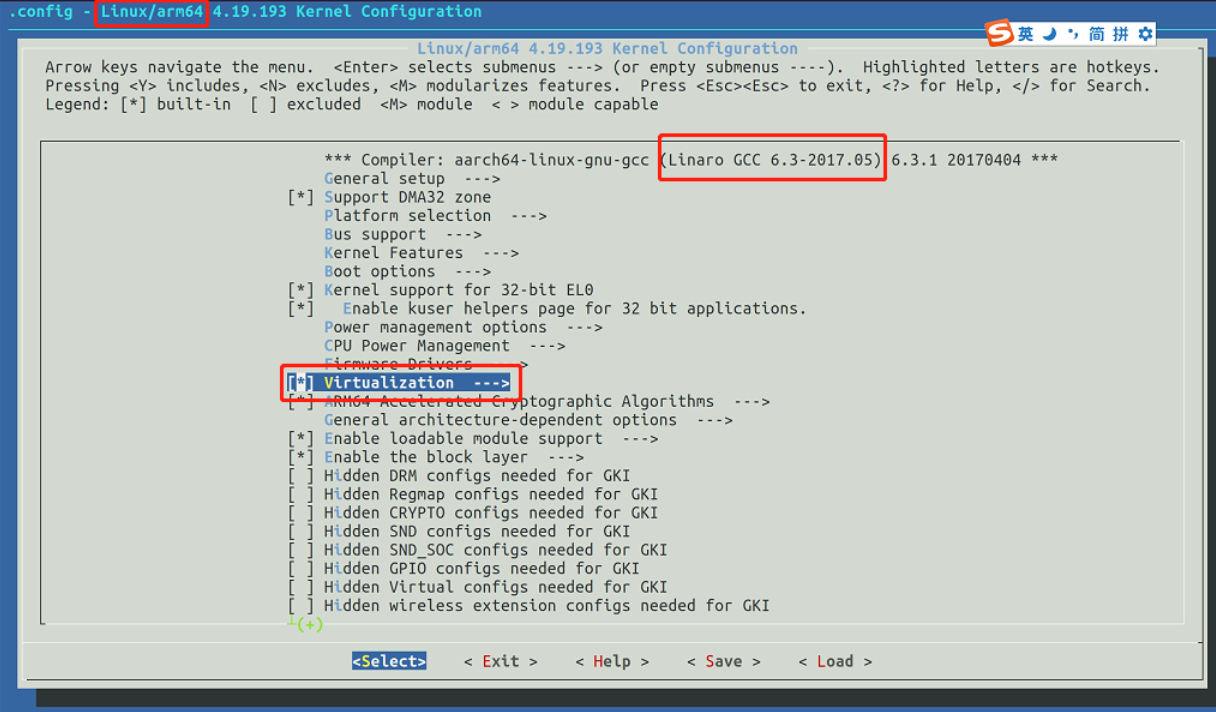Enable Hidden SND configs needed for GKI
The height and width of the screenshot is (712, 1216).
point(301,531)
